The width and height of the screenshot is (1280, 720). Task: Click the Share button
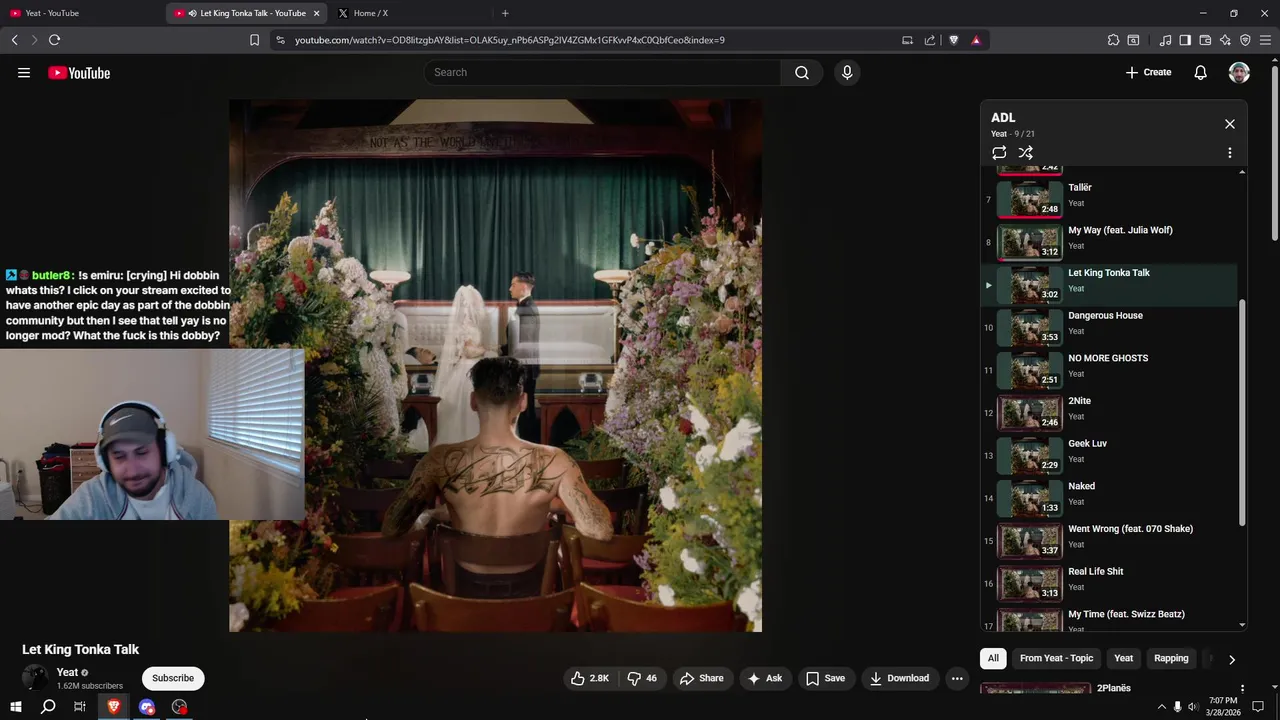[x=701, y=678]
